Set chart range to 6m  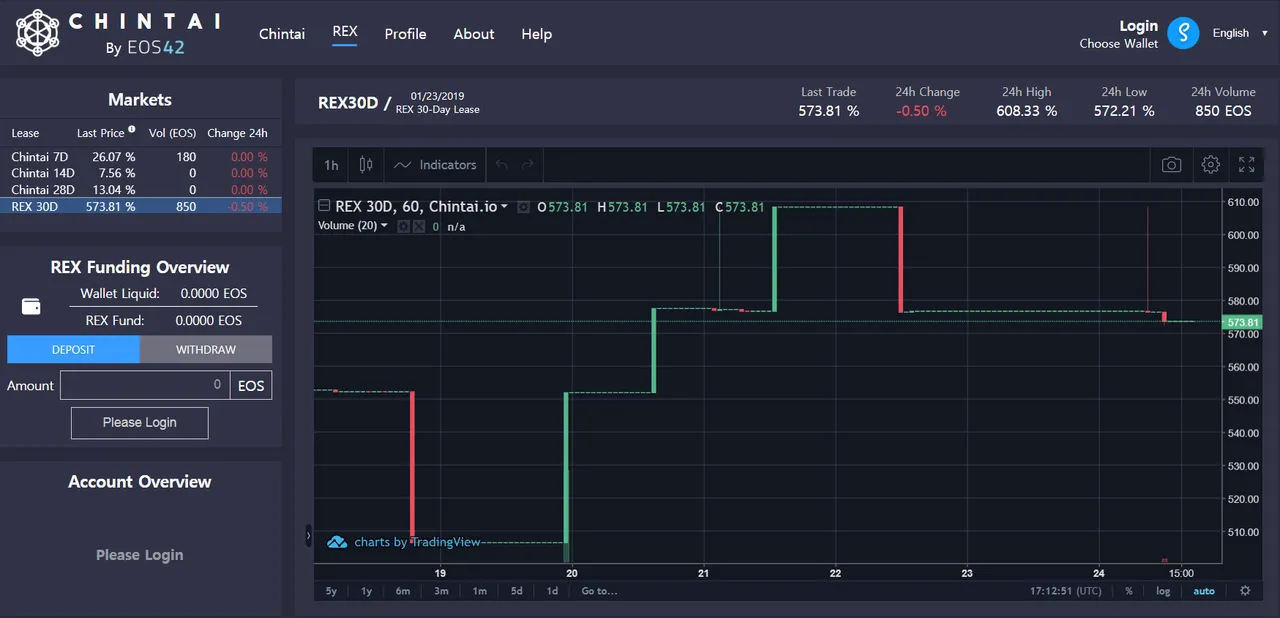[x=403, y=591]
